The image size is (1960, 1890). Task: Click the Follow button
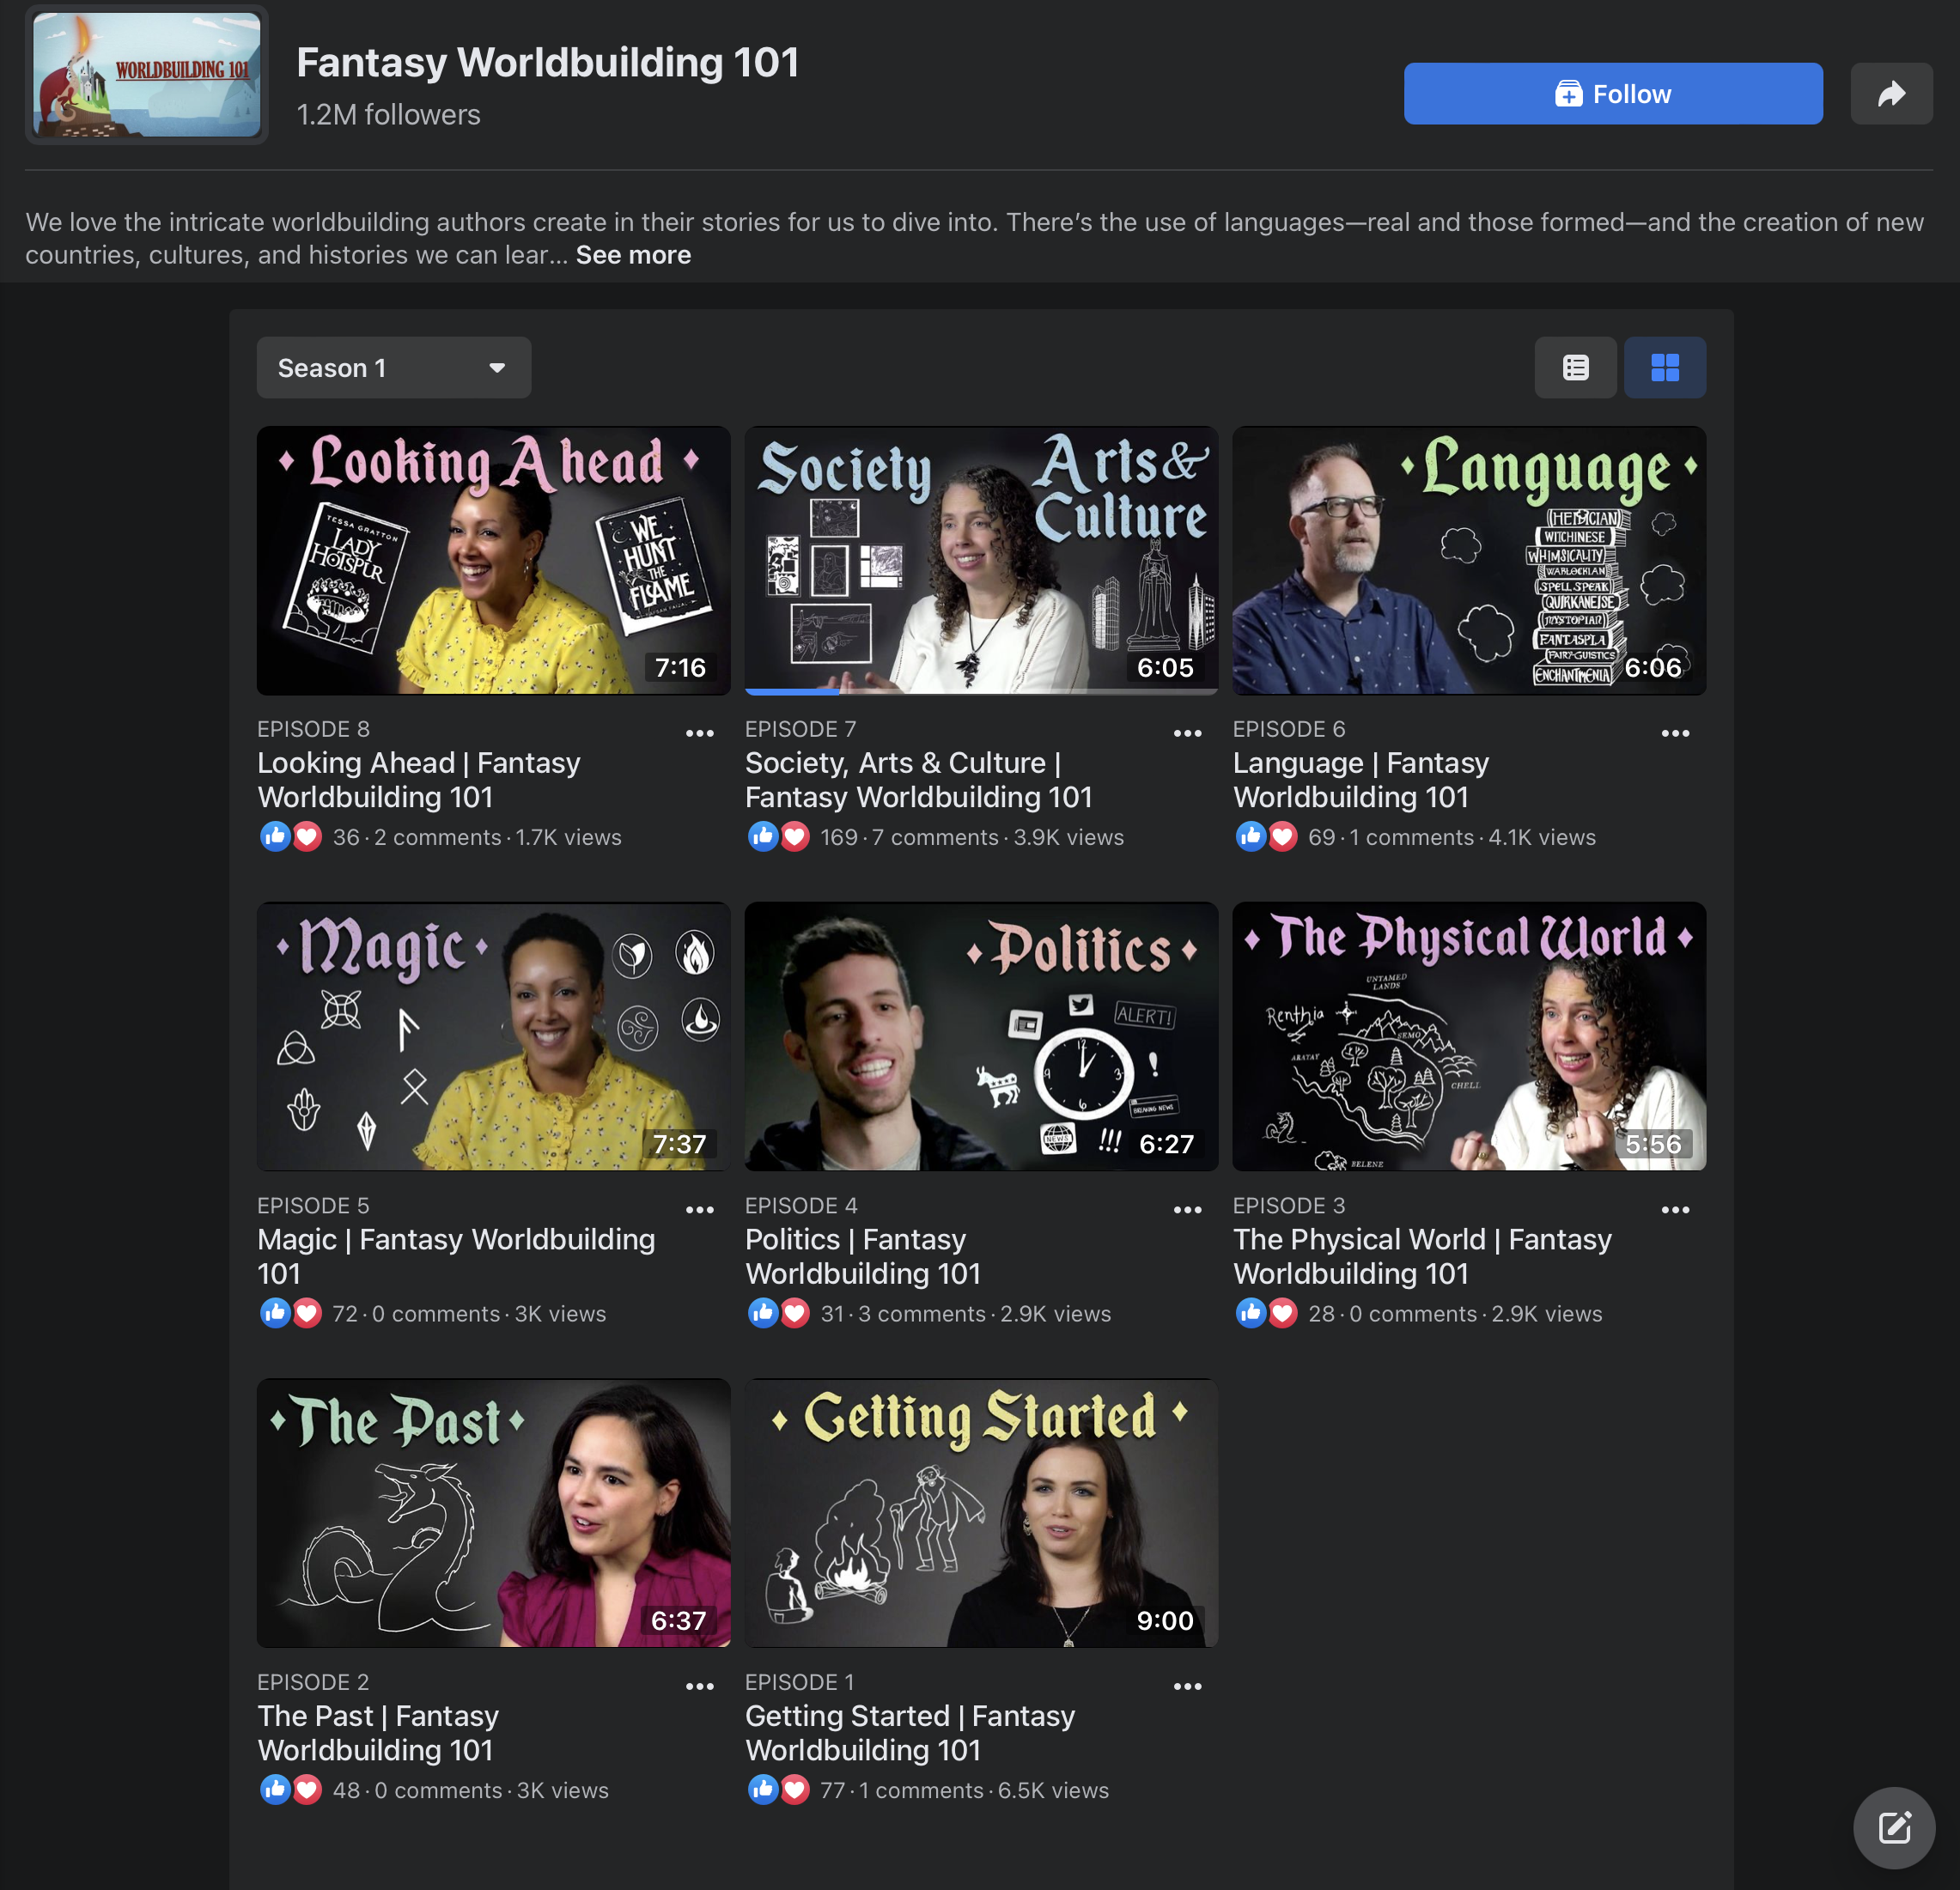[x=1612, y=94]
